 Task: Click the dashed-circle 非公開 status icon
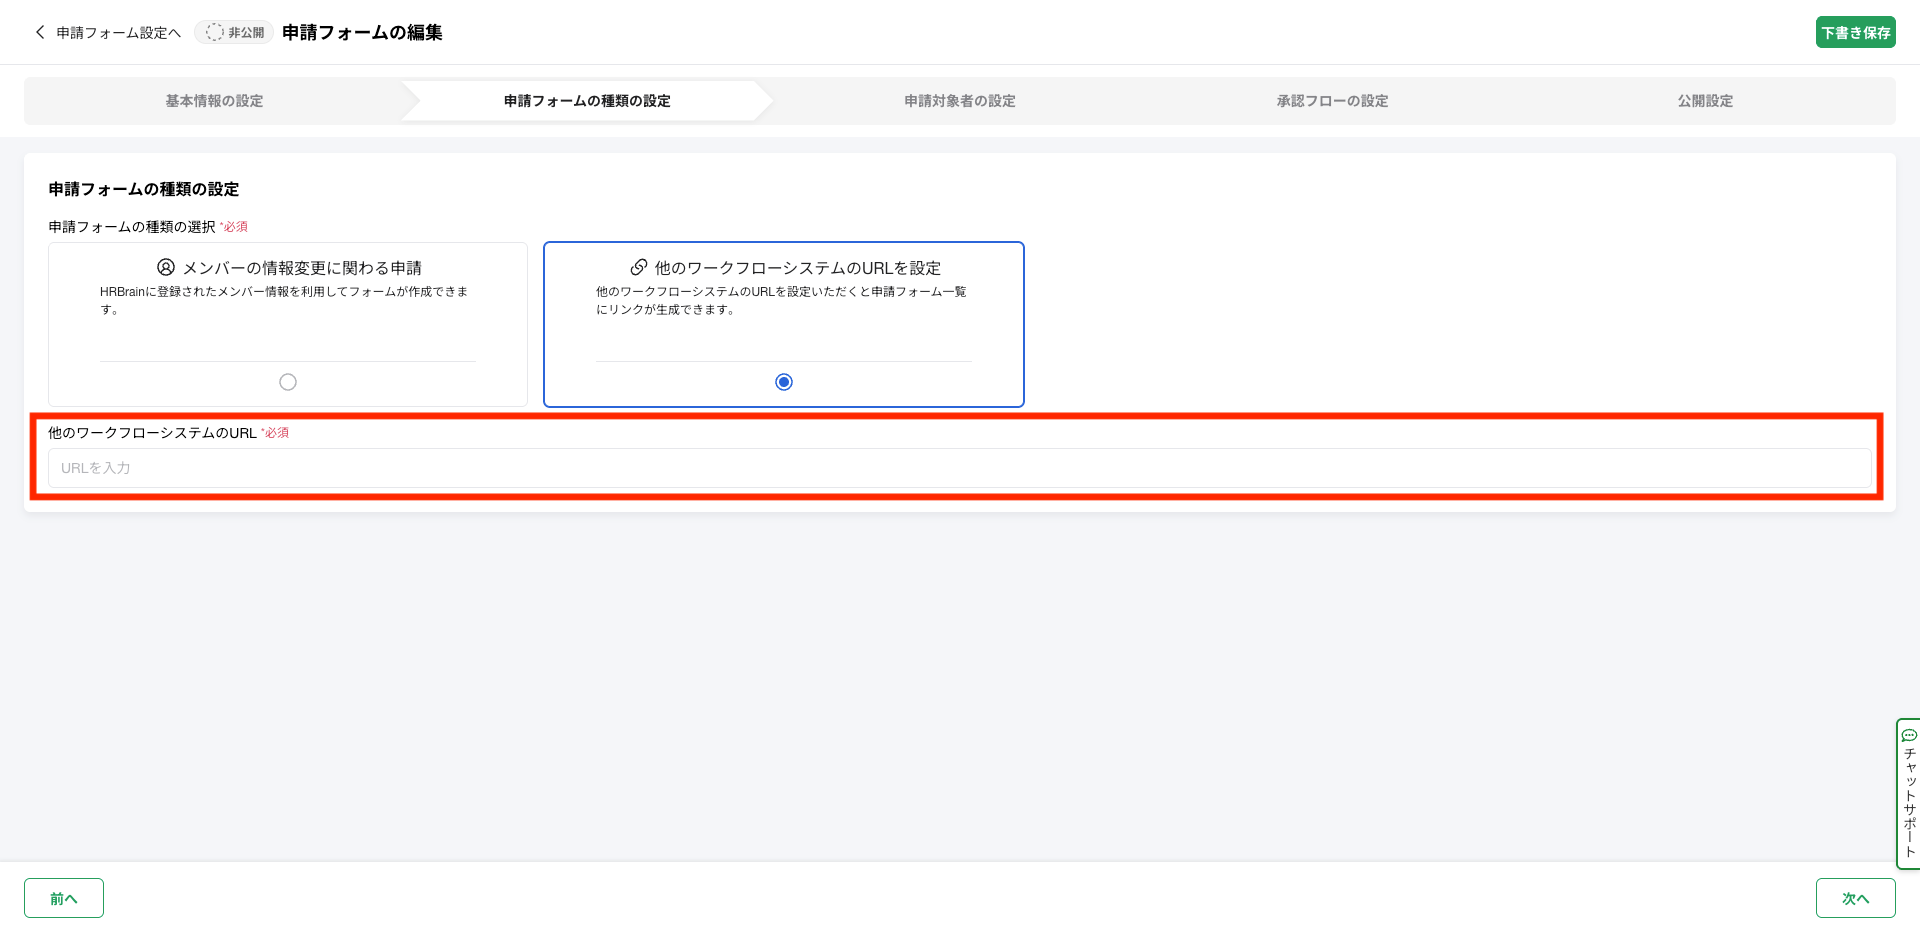[x=214, y=32]
